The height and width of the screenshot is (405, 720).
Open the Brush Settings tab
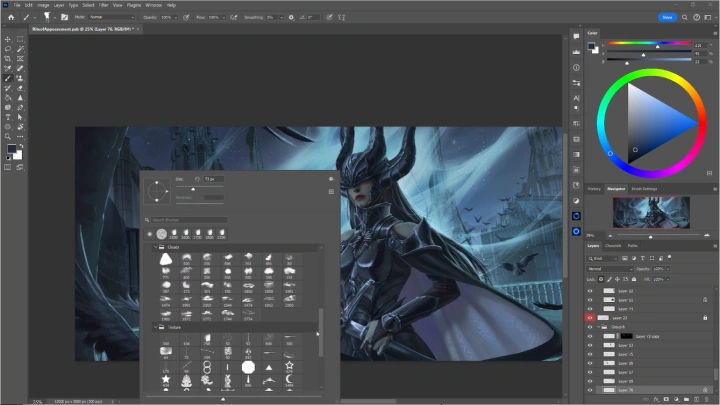point(644,189)
